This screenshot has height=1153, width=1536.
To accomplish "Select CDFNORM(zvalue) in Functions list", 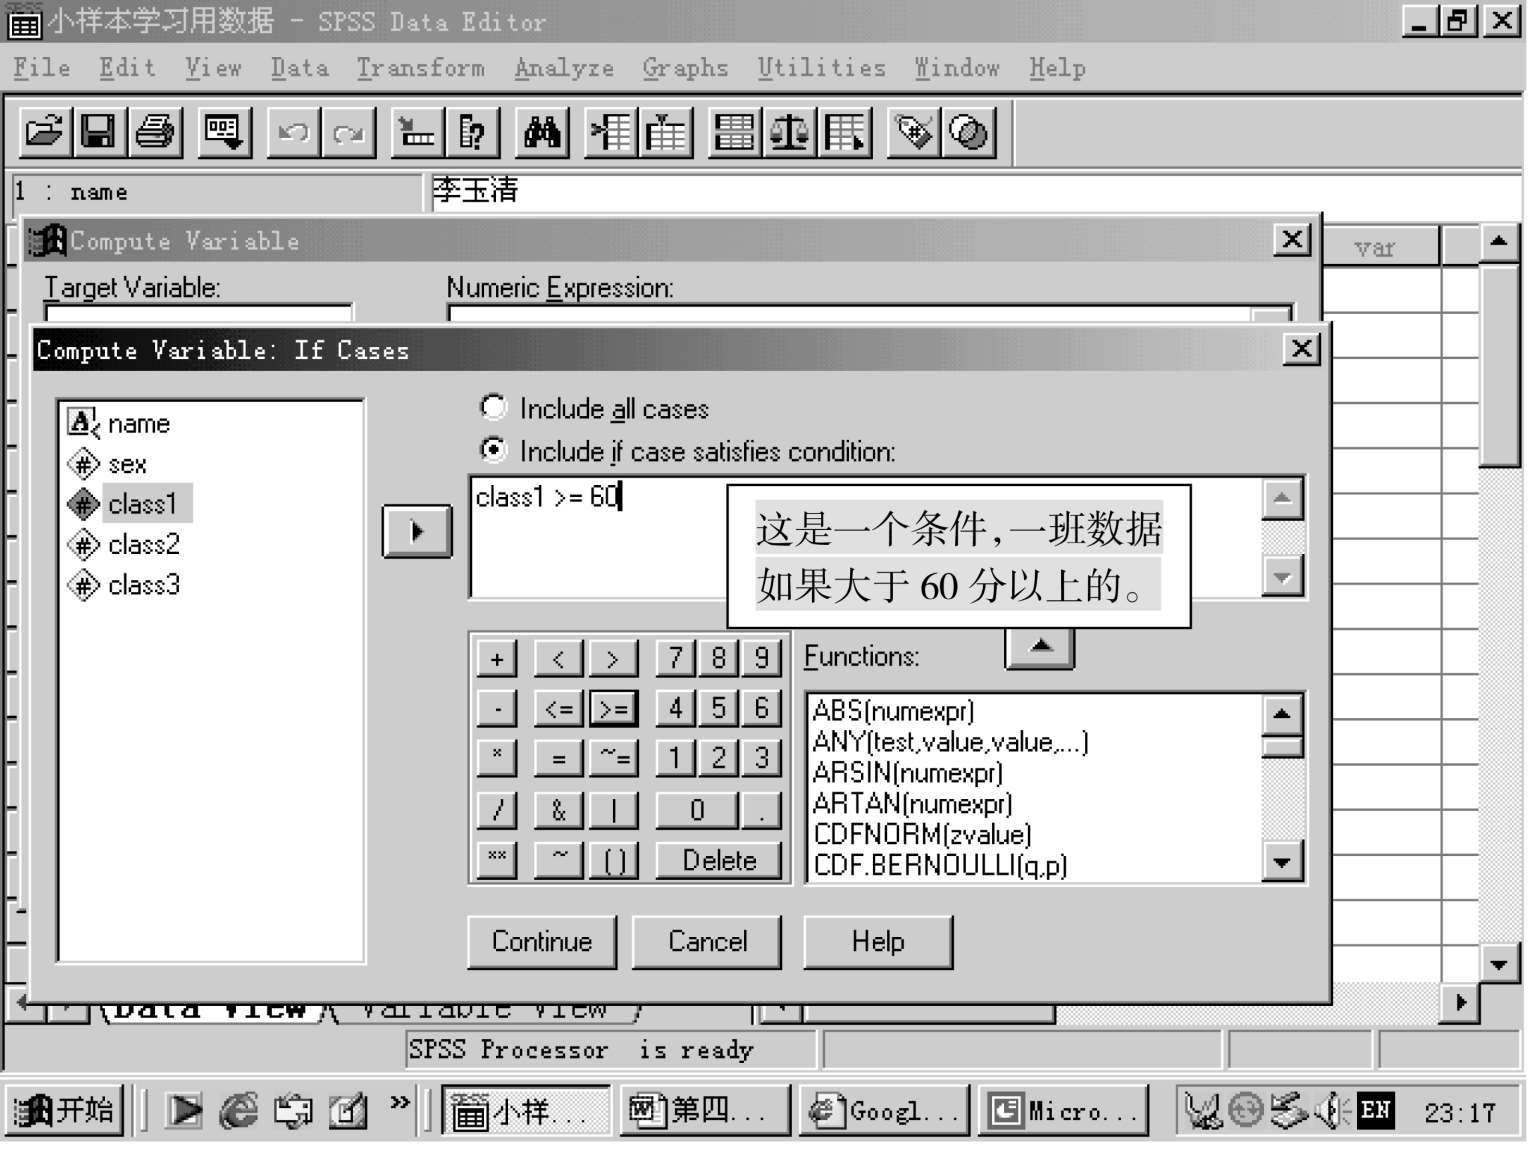I will pyautogui.click(x=923, y=835).
